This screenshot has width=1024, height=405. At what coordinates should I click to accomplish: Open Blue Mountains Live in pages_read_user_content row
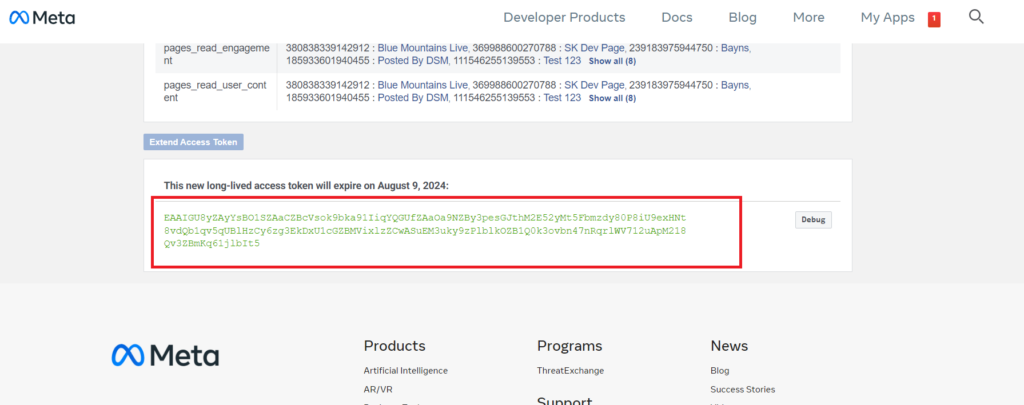[423, 85]
